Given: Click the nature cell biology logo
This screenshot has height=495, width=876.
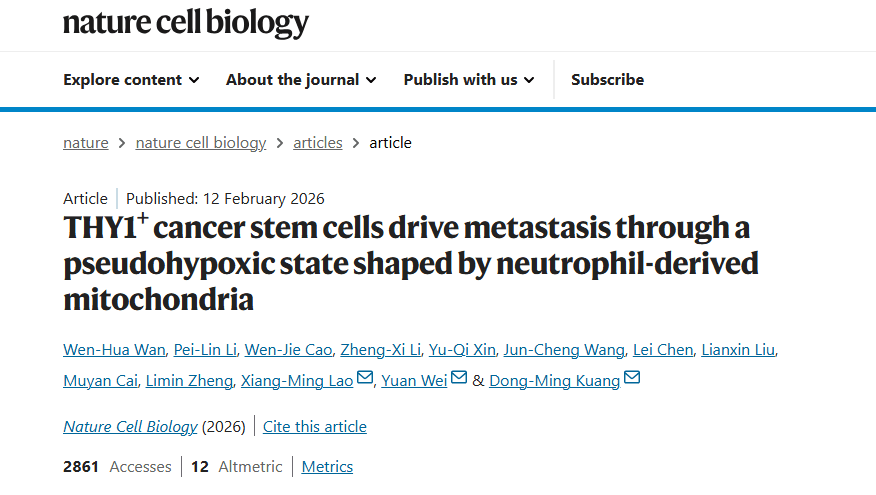Looking at the screenshot, I should click(x=186, y=23).
